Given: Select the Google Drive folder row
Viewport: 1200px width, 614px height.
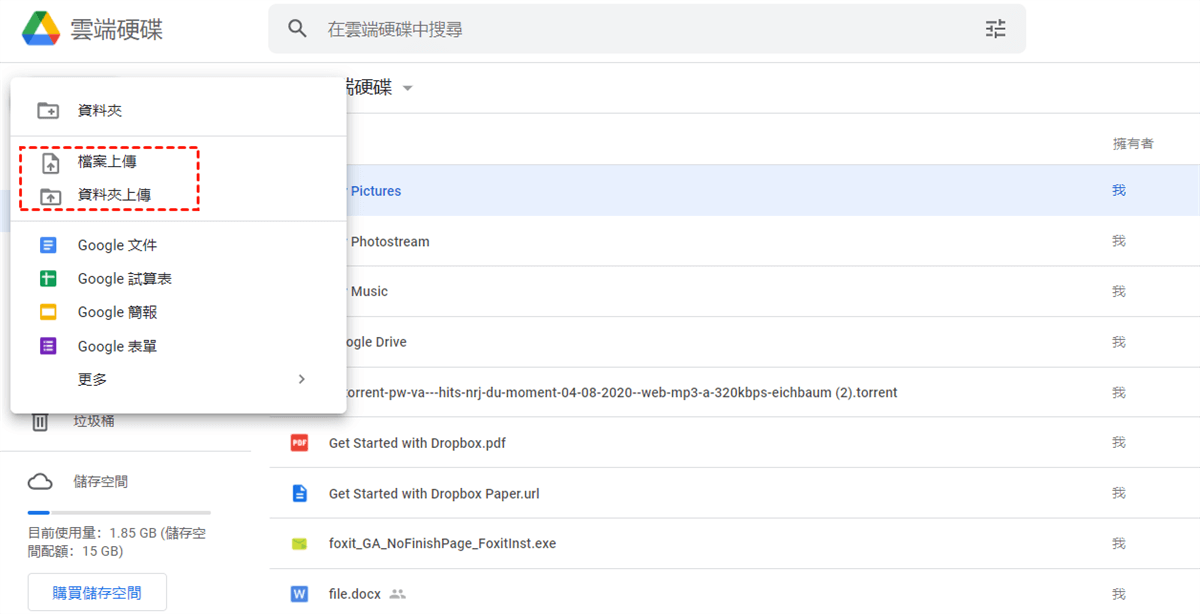Looking at the screenshot, I should 735,342.
